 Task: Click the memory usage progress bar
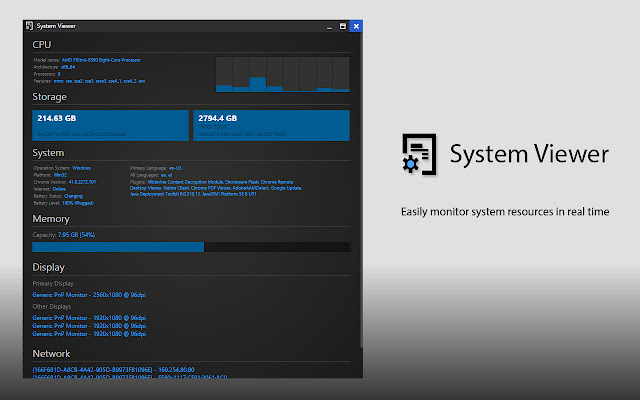tap(191, 247)
